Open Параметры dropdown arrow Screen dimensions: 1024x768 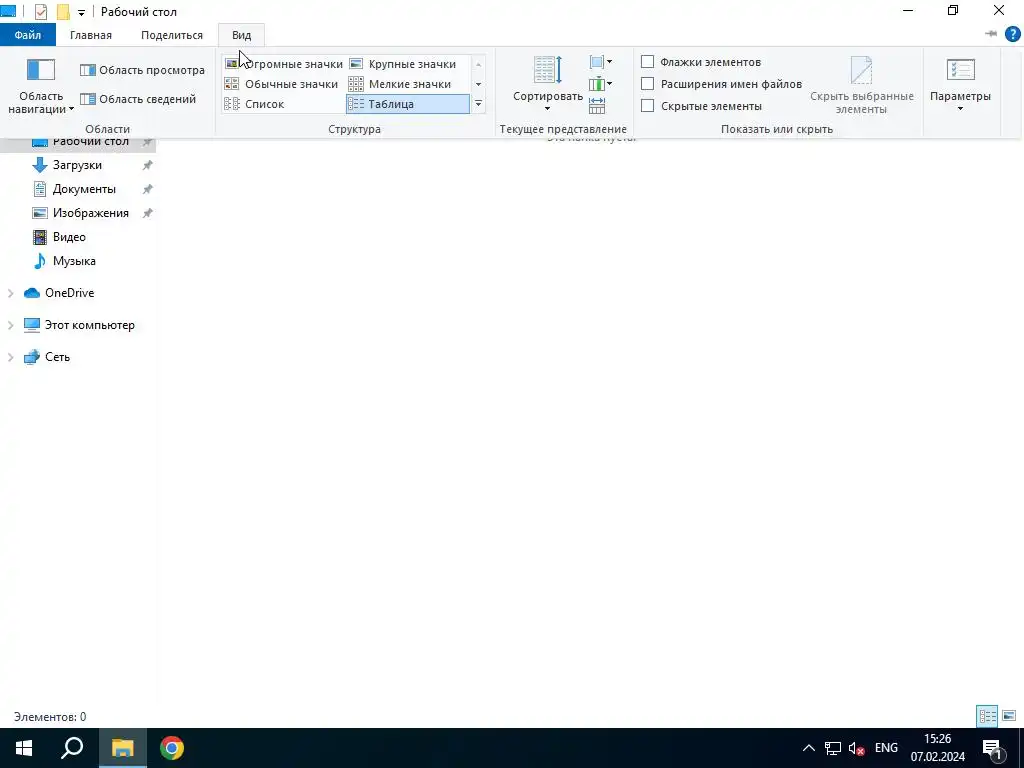pos(960,108)
